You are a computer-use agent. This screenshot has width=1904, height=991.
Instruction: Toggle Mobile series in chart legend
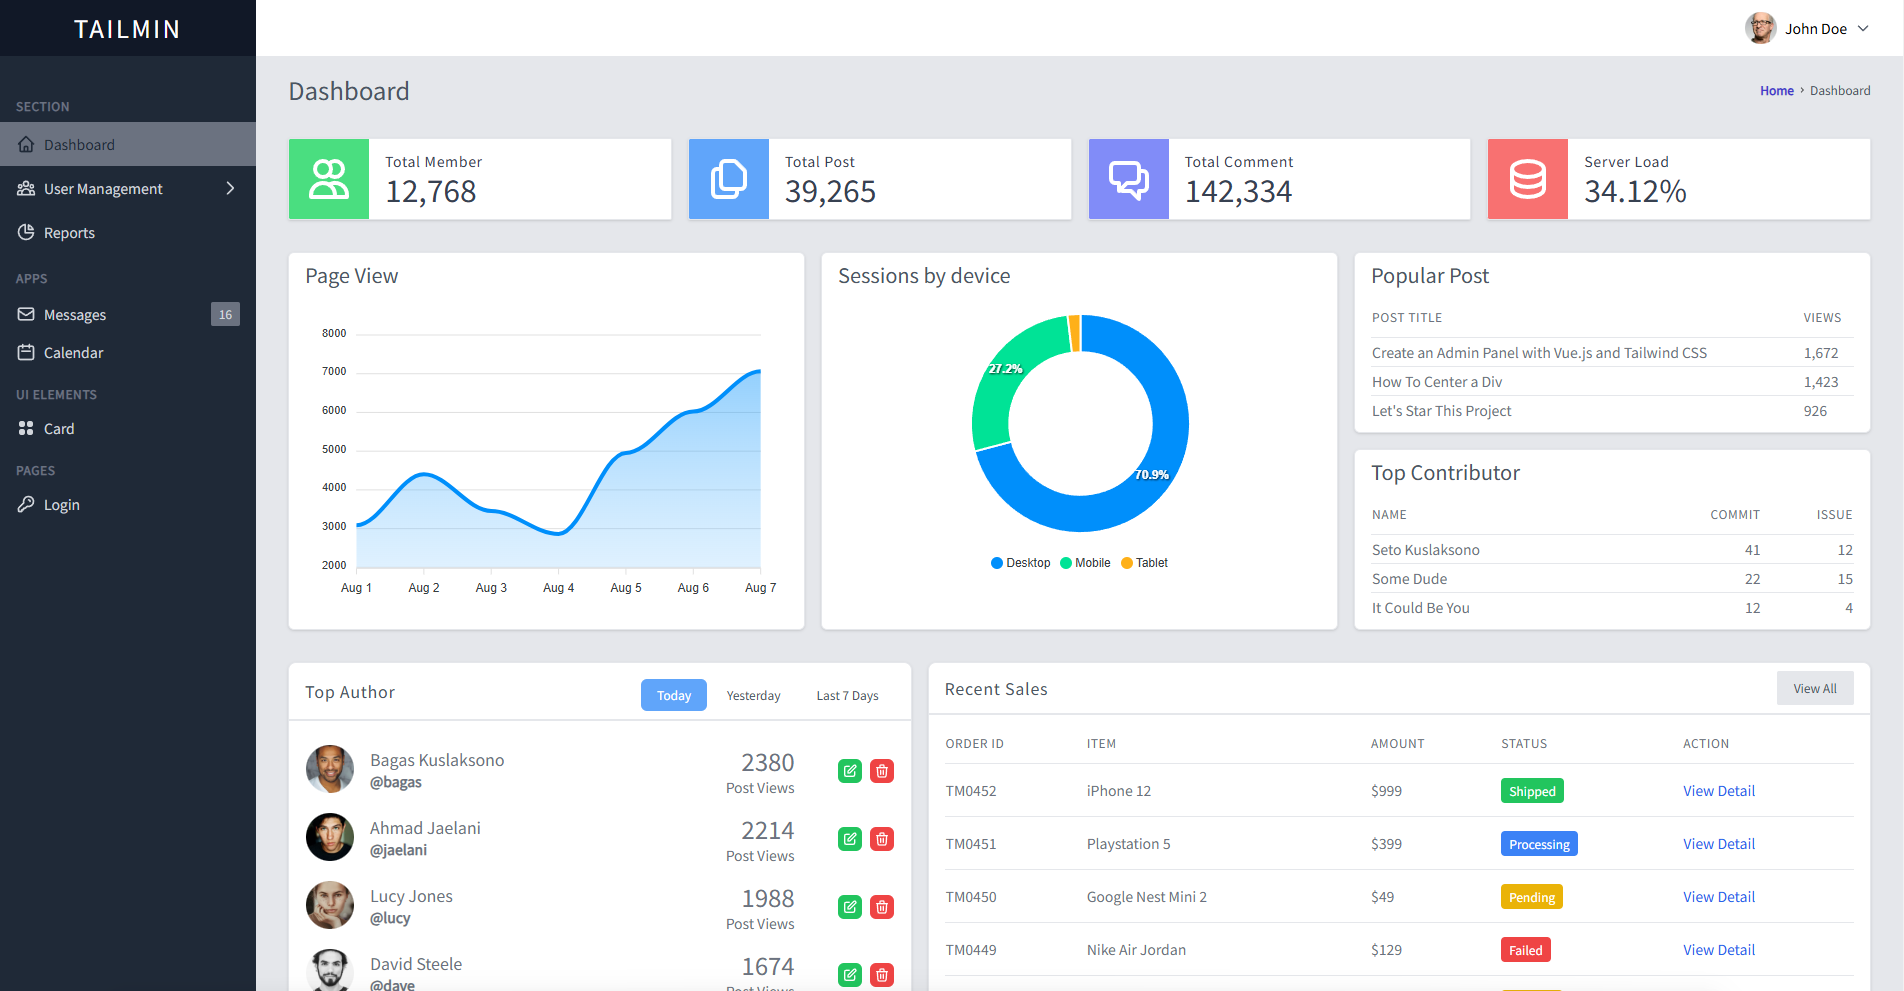pos(1086,563)
